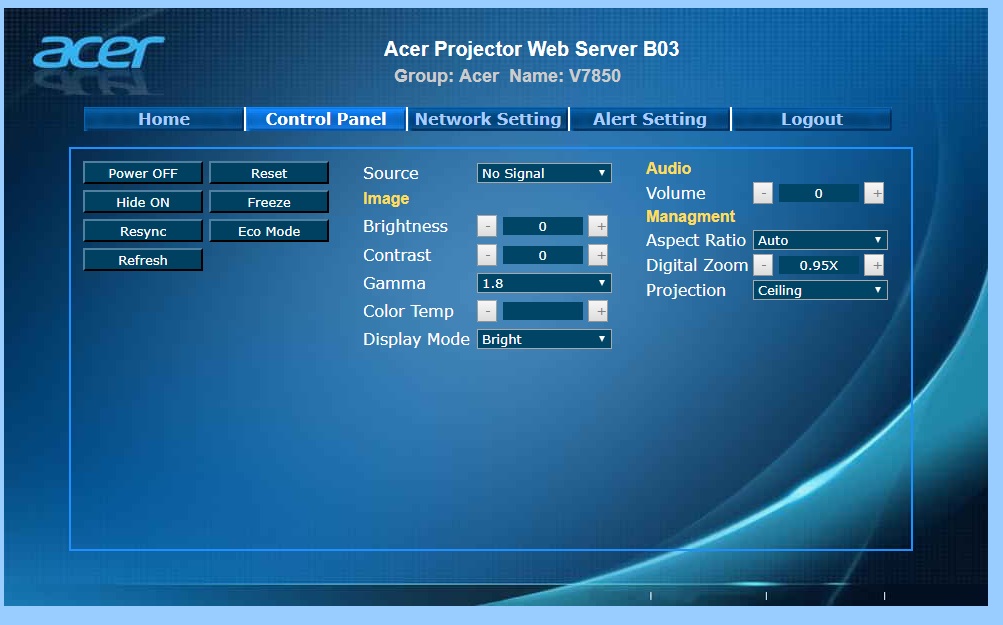Click the Digital Zoom 0.95X field

pos(818,265)
